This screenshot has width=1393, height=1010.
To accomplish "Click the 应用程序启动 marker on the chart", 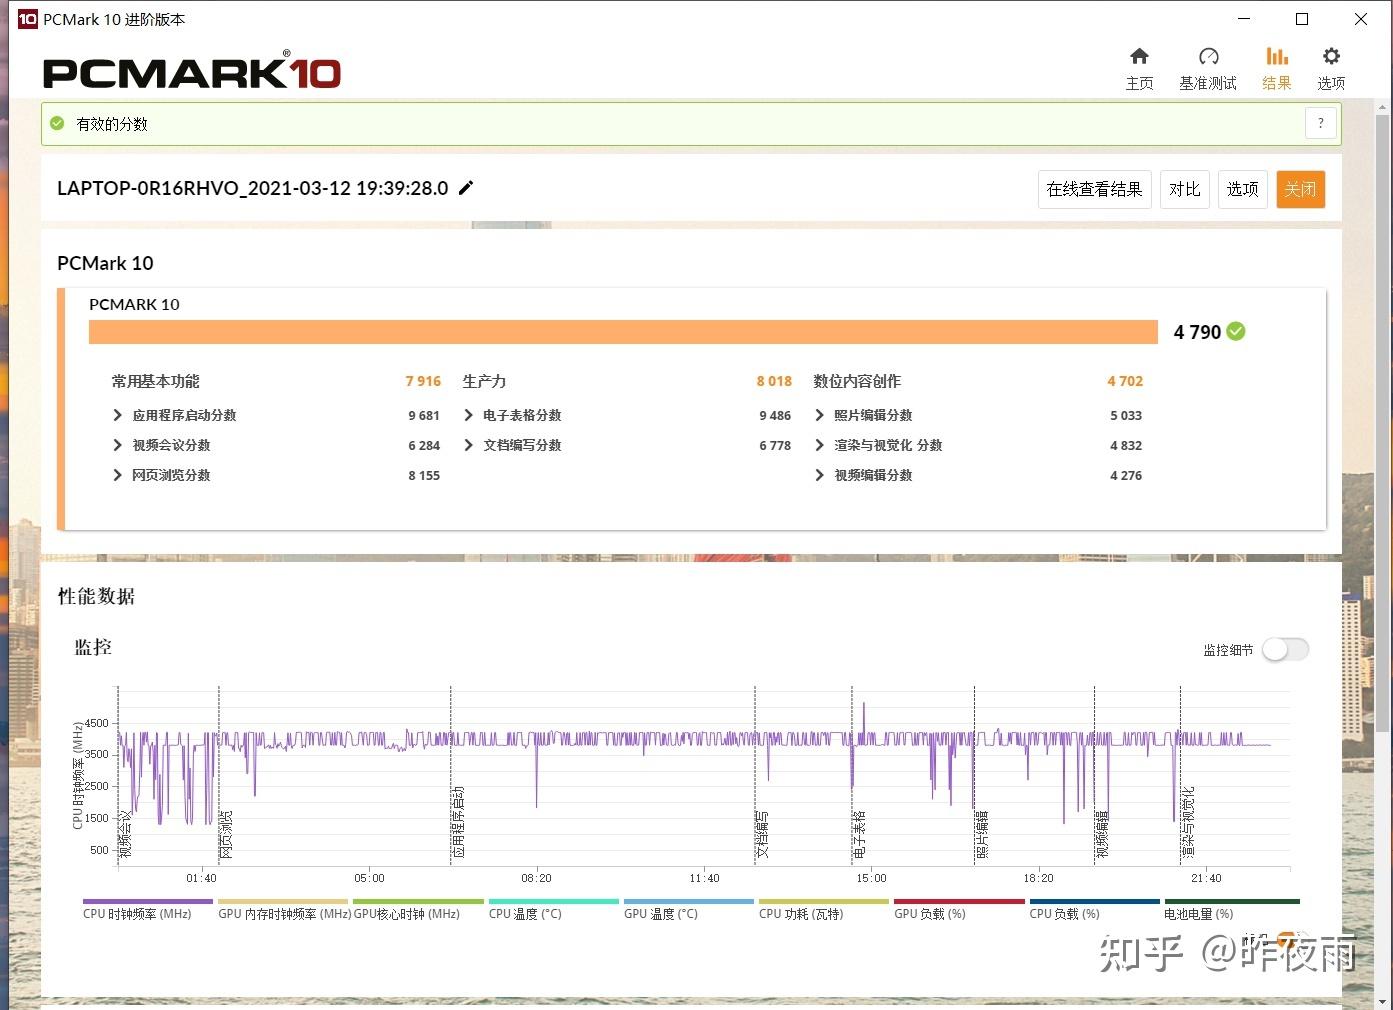I will 459,822.
